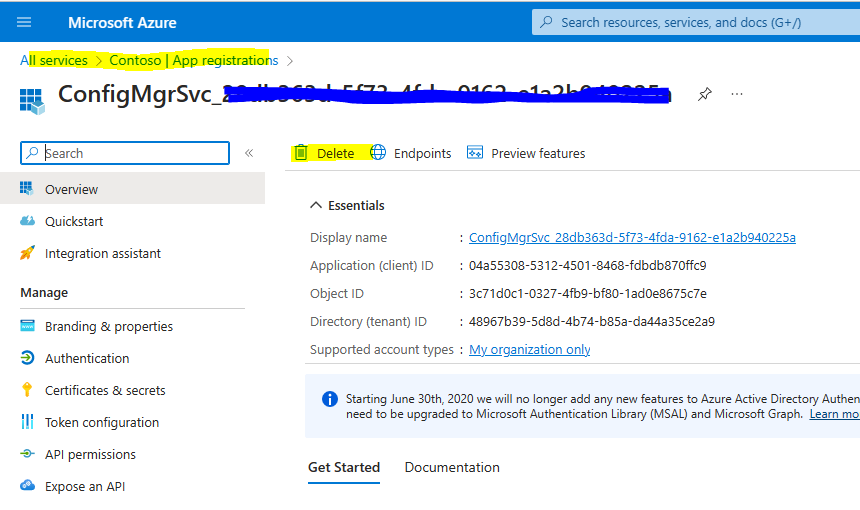Click the Preview features icon

[475, 152]
